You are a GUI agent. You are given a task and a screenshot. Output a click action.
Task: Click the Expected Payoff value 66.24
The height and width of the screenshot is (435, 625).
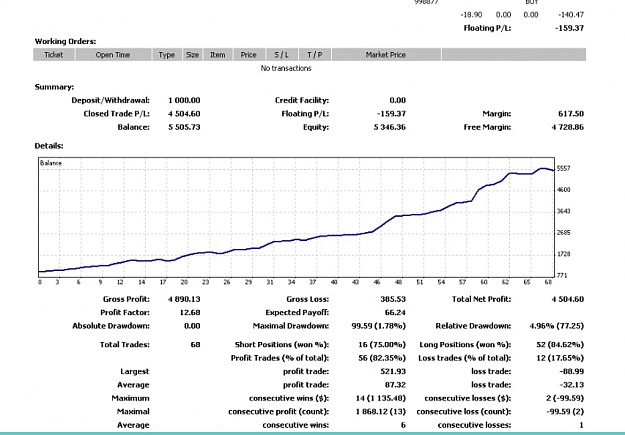click(x=395, y=313)
